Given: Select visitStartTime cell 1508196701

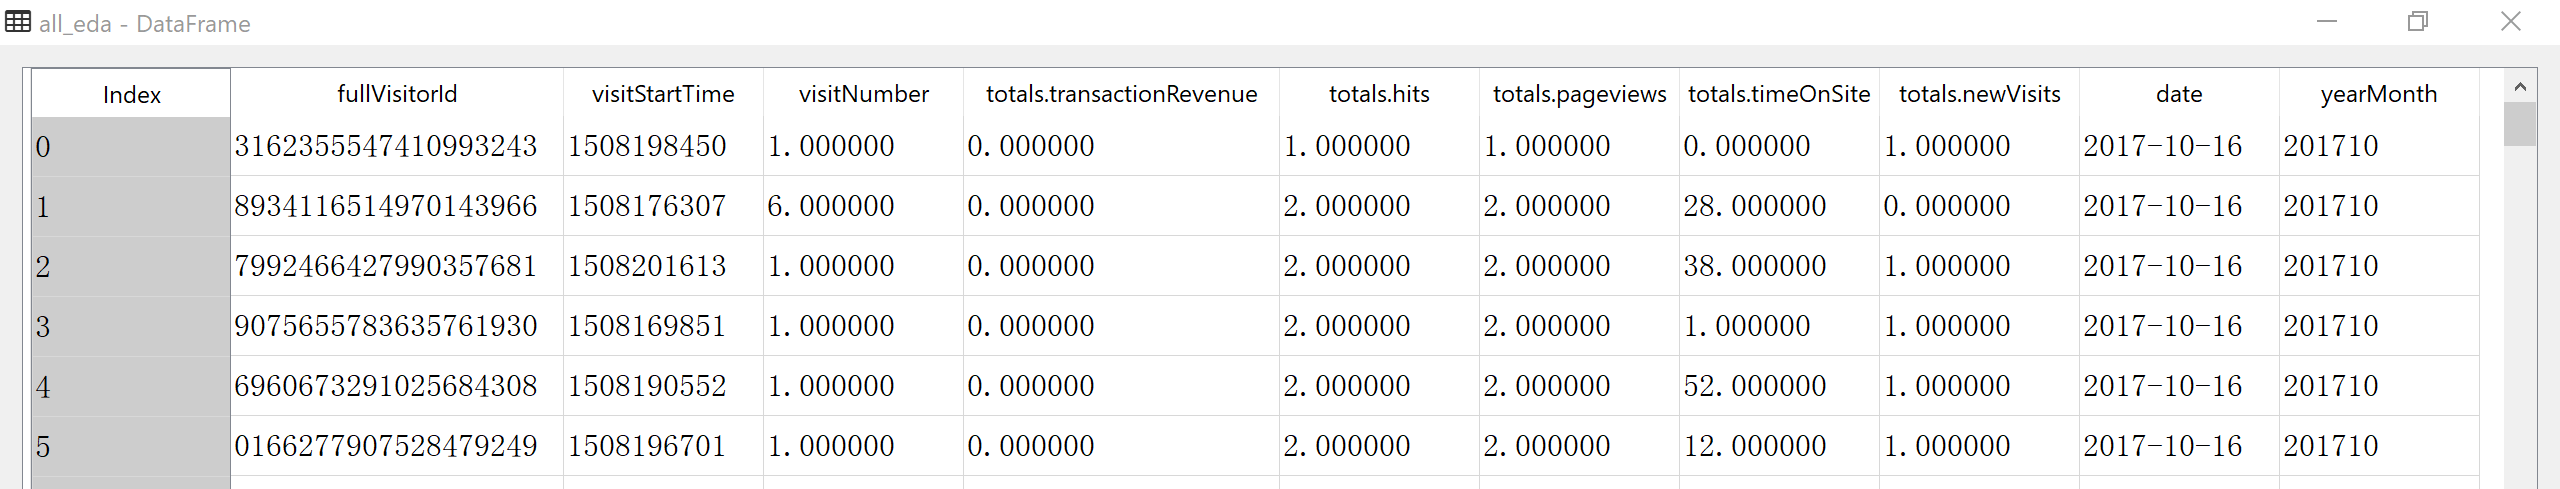Looking at the screenshot, I should pyautogui.click(x=663, y=446).
